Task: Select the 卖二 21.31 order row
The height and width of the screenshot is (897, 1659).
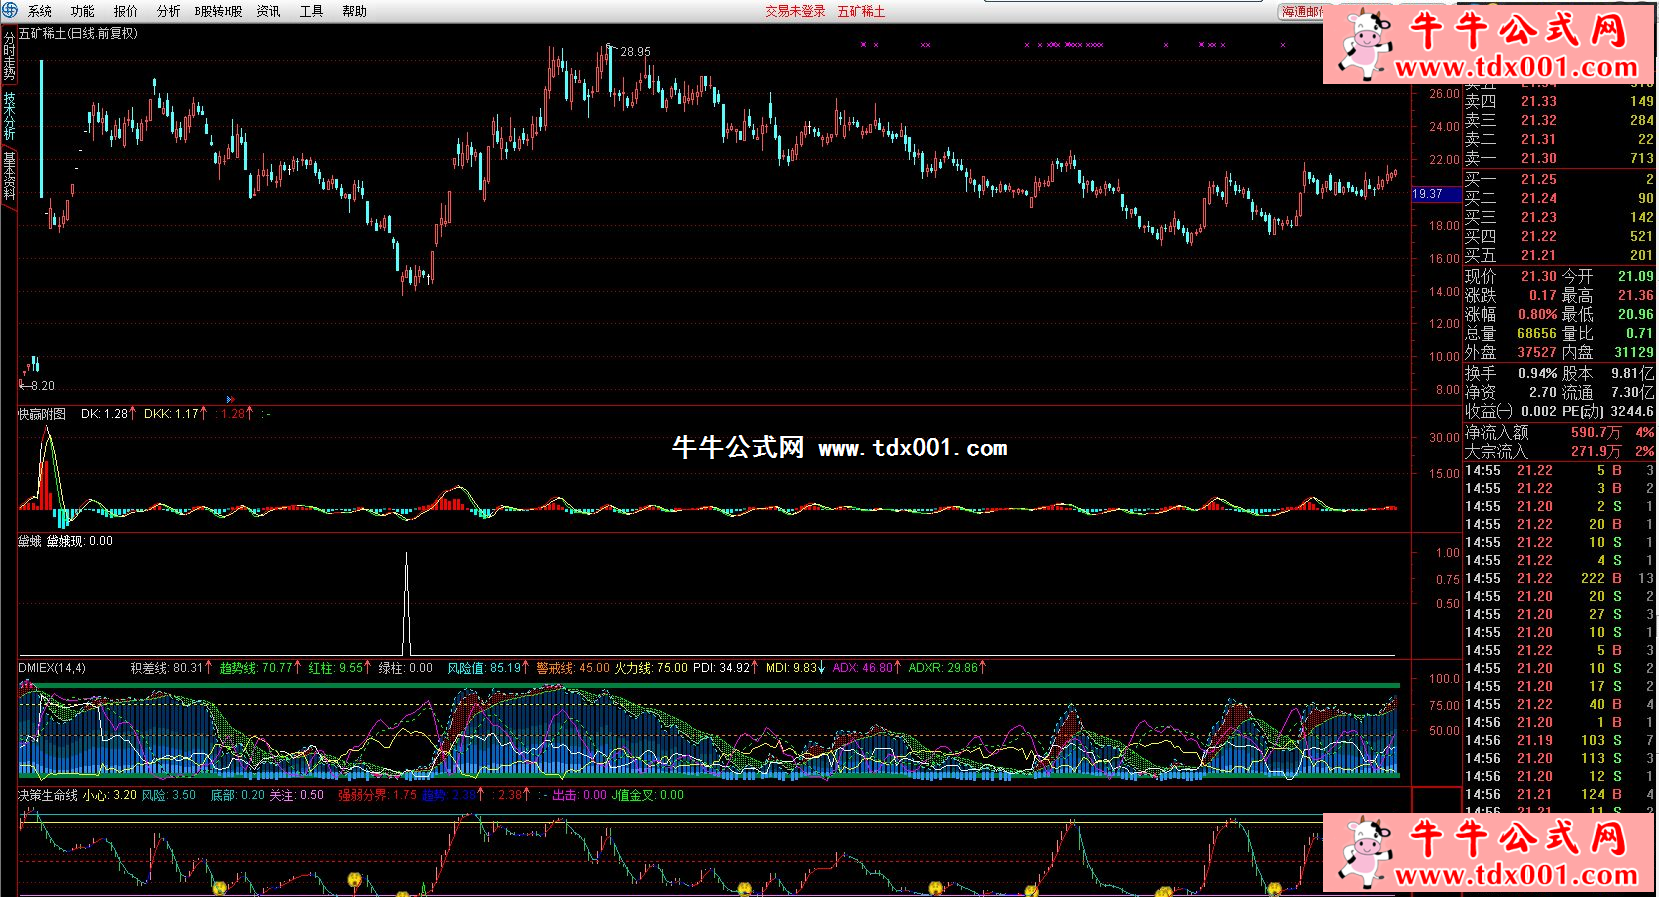Action: click(x=1559, y=139)
